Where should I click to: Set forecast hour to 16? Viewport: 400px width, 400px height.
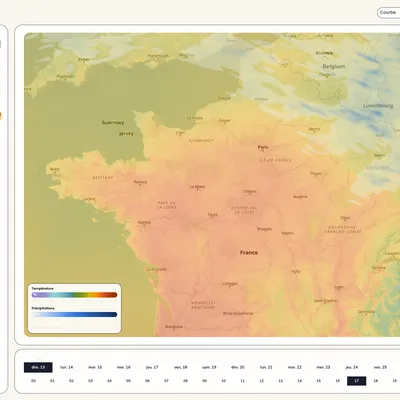pos(338,381)
